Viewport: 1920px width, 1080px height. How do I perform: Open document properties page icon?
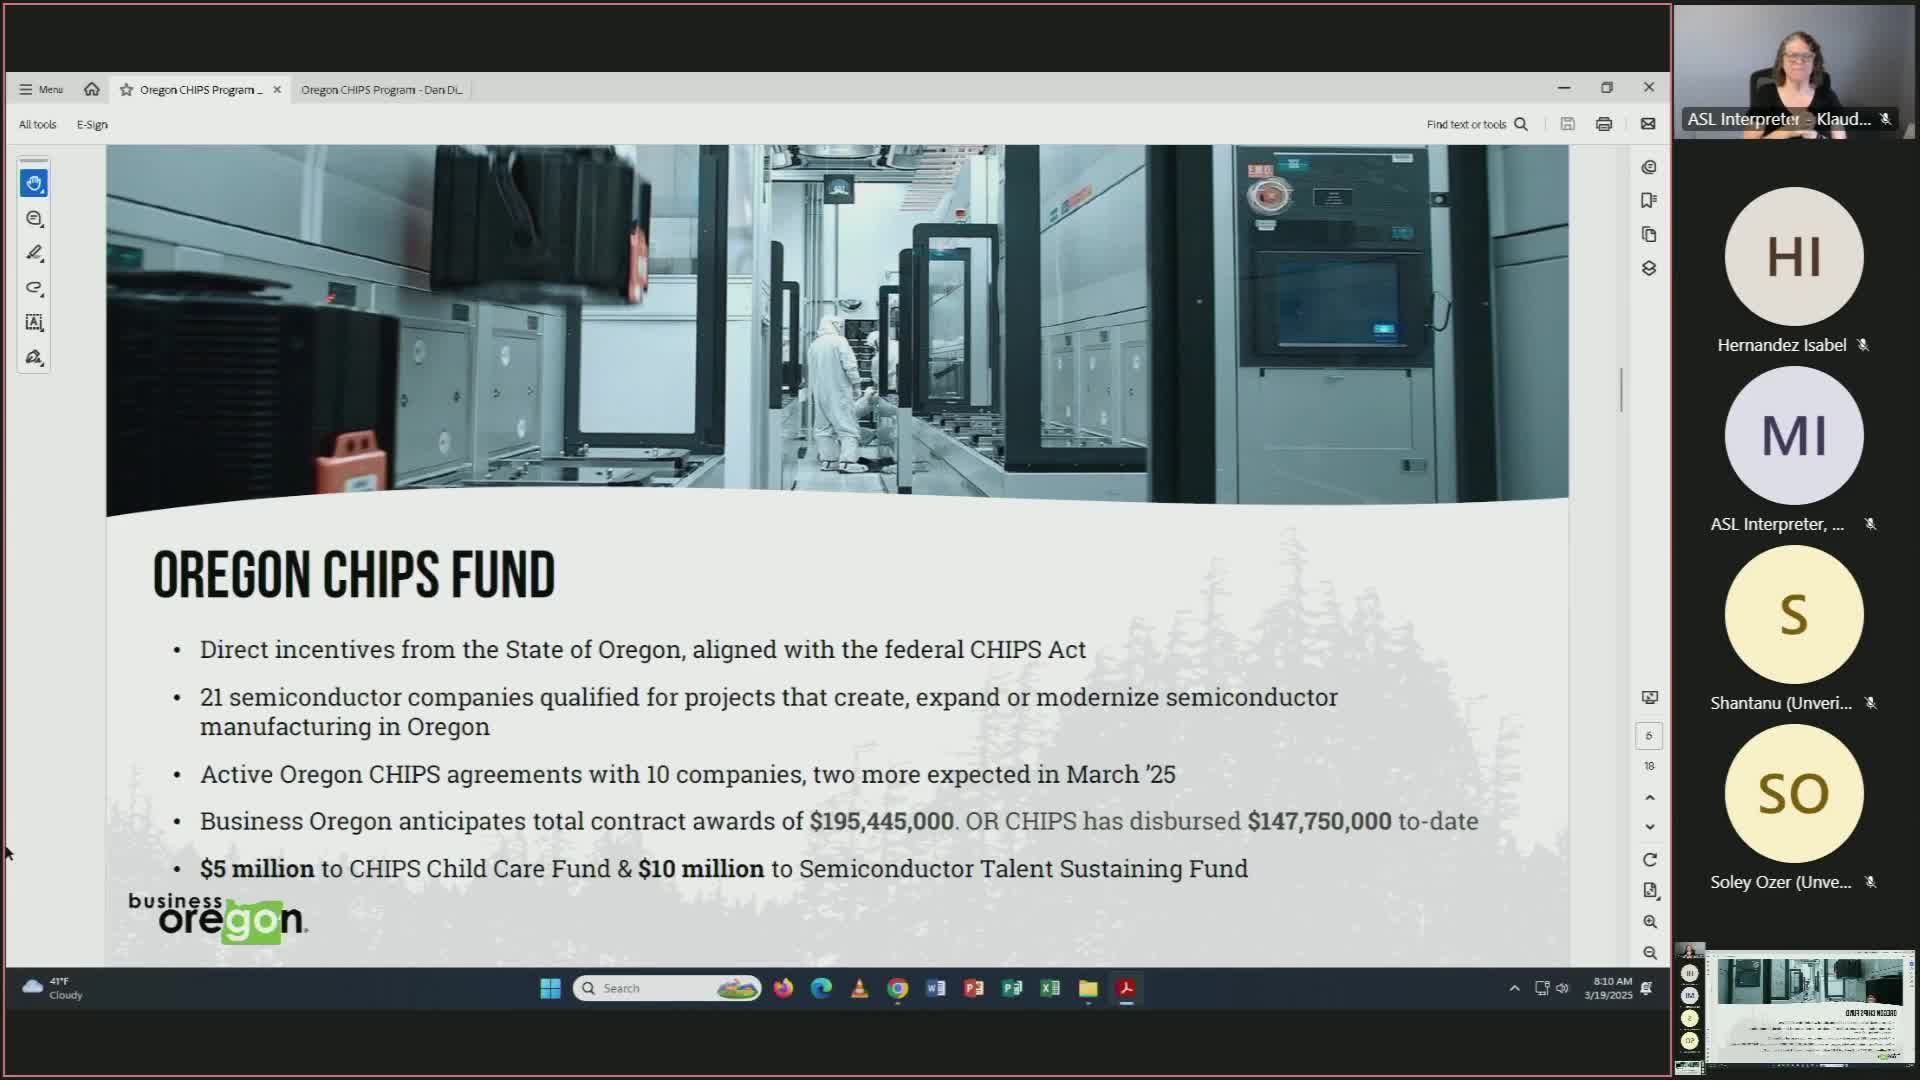pos(1650,890)
